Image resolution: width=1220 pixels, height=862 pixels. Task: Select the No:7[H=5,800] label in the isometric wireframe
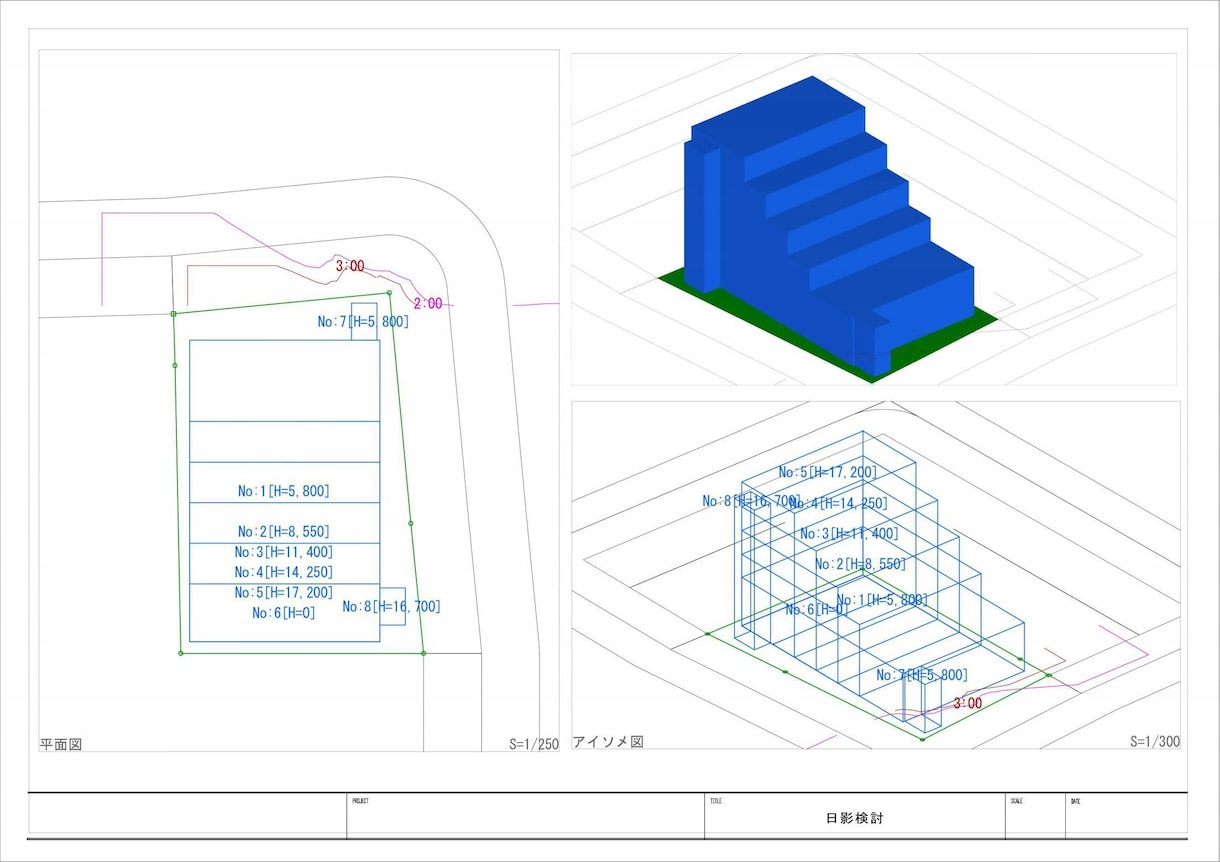point(922,675)
